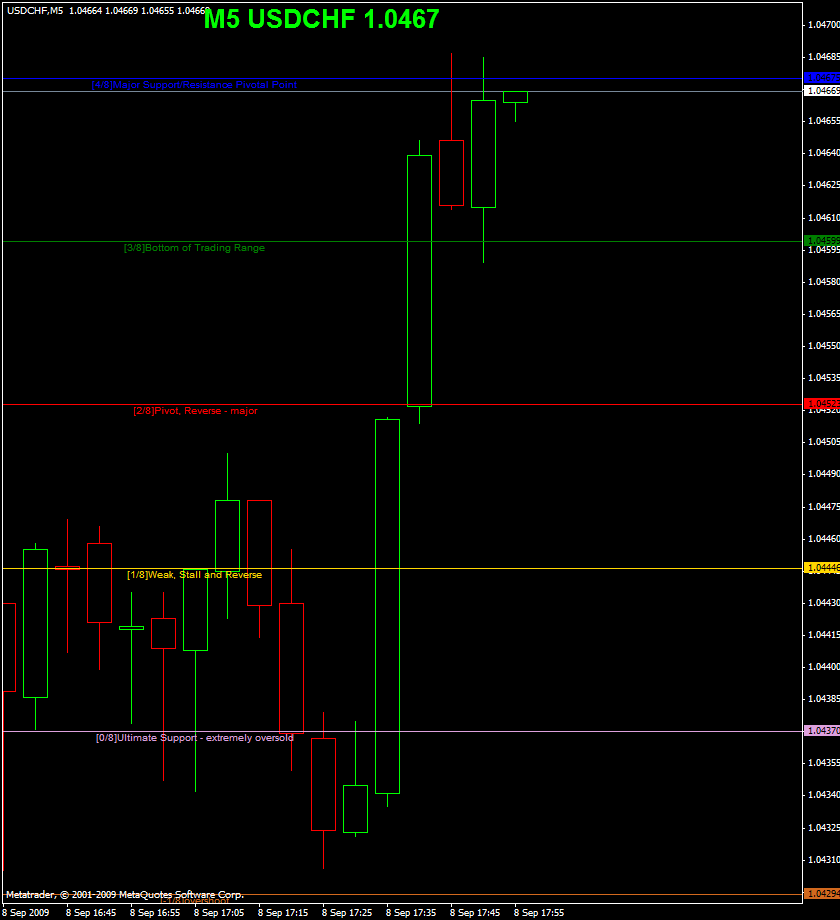Screen dimensions: 840x920
Task: Click the orange 1.04294 price tag
Action: [x=822, y=894]
